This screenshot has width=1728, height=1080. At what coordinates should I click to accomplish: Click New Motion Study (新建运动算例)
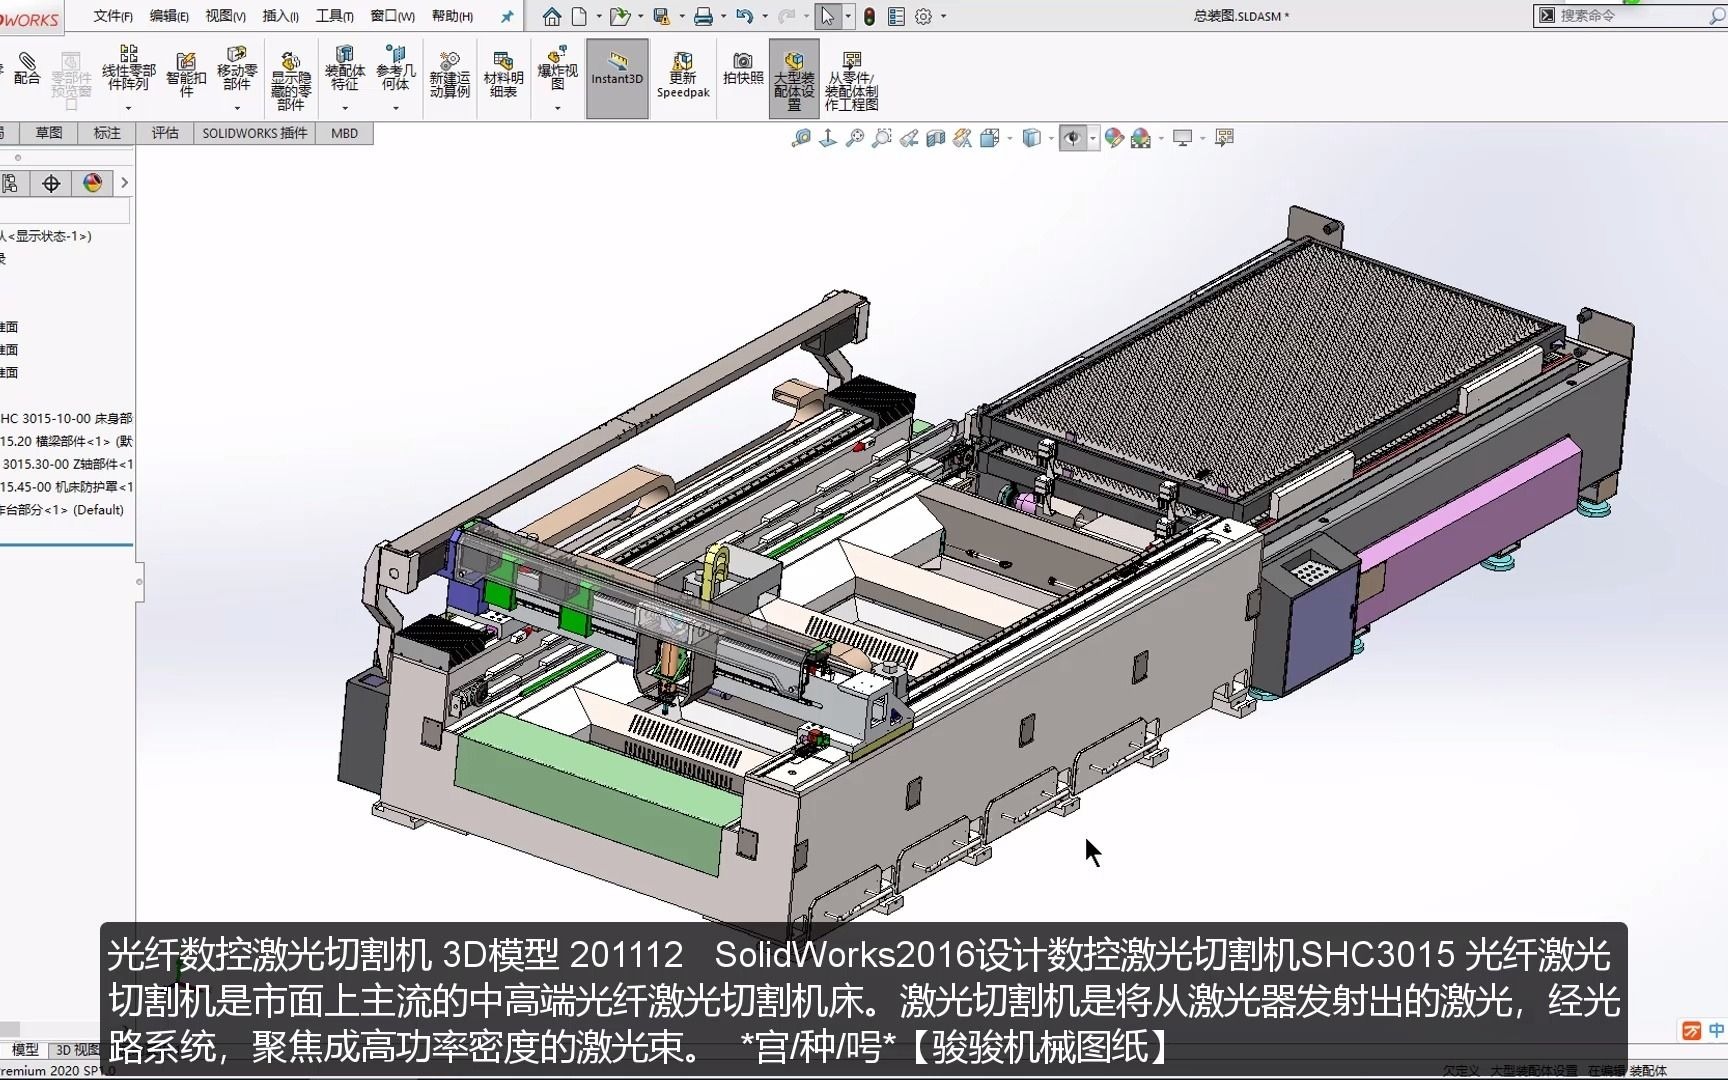pyautogui.click(x=450, y=75)
